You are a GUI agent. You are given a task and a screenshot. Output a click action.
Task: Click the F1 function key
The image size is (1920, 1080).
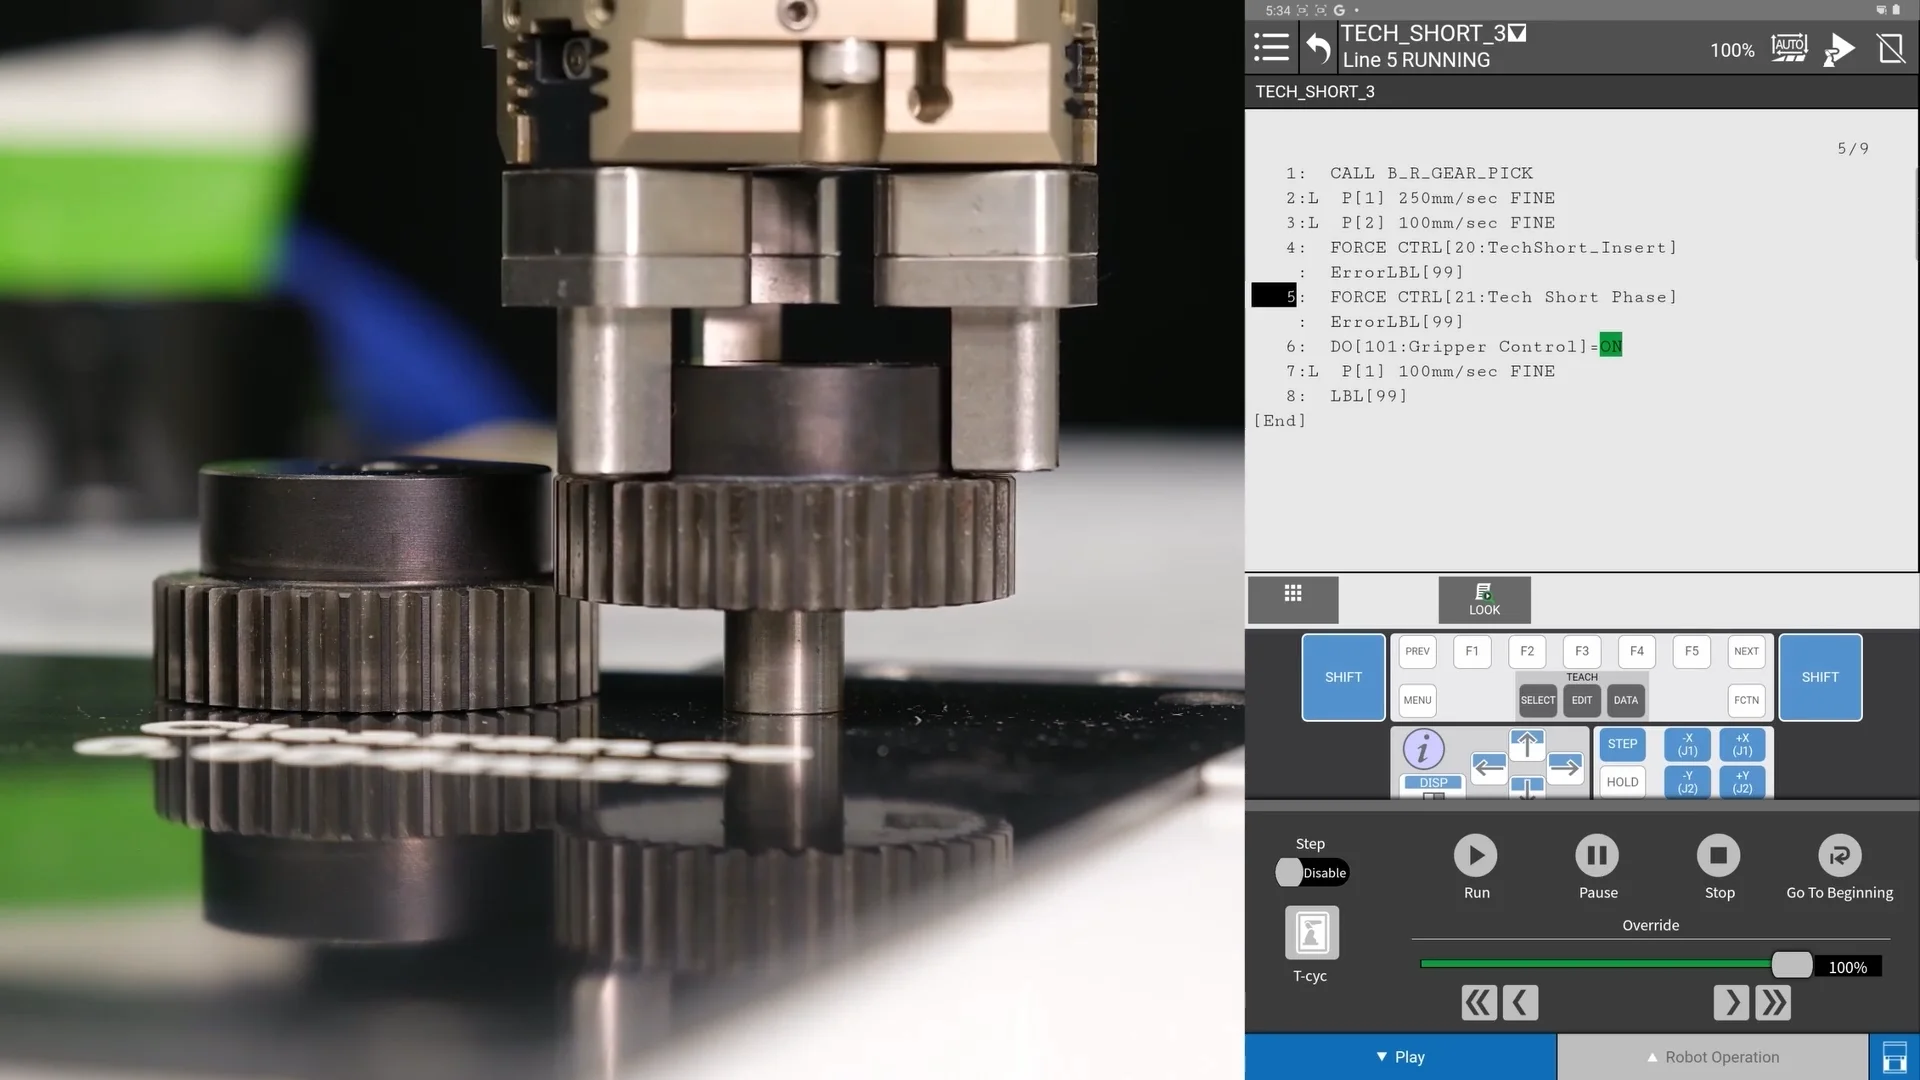1472,651
